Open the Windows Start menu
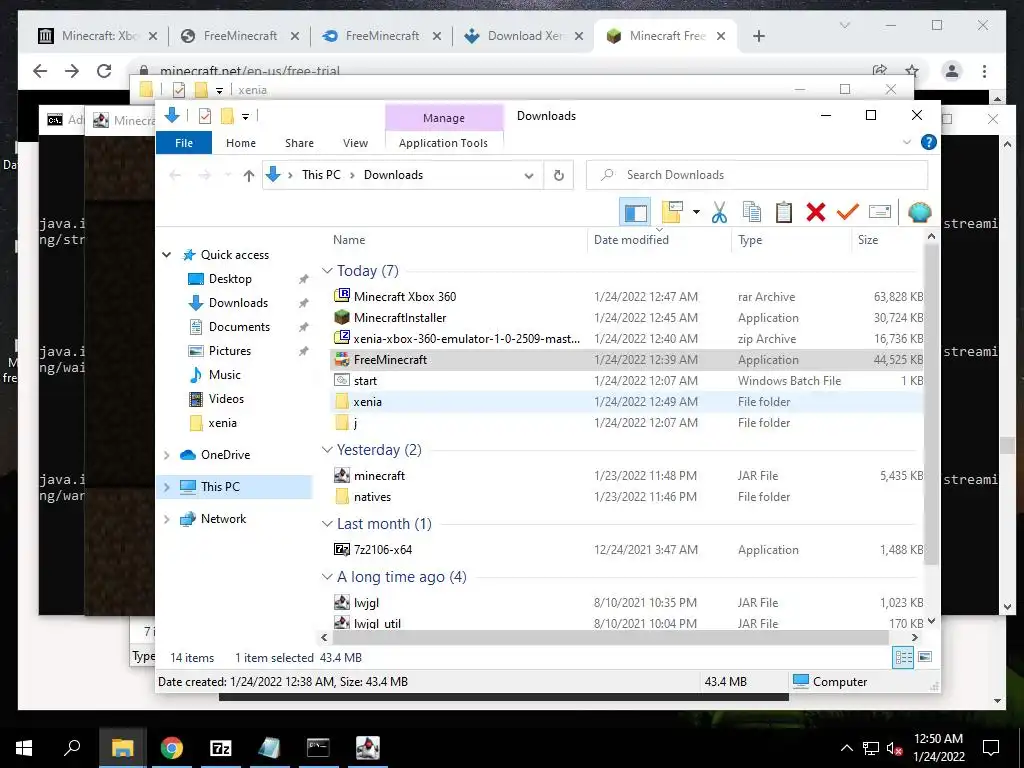Viewport: 1024px width, 768px height. pos(24,747)
